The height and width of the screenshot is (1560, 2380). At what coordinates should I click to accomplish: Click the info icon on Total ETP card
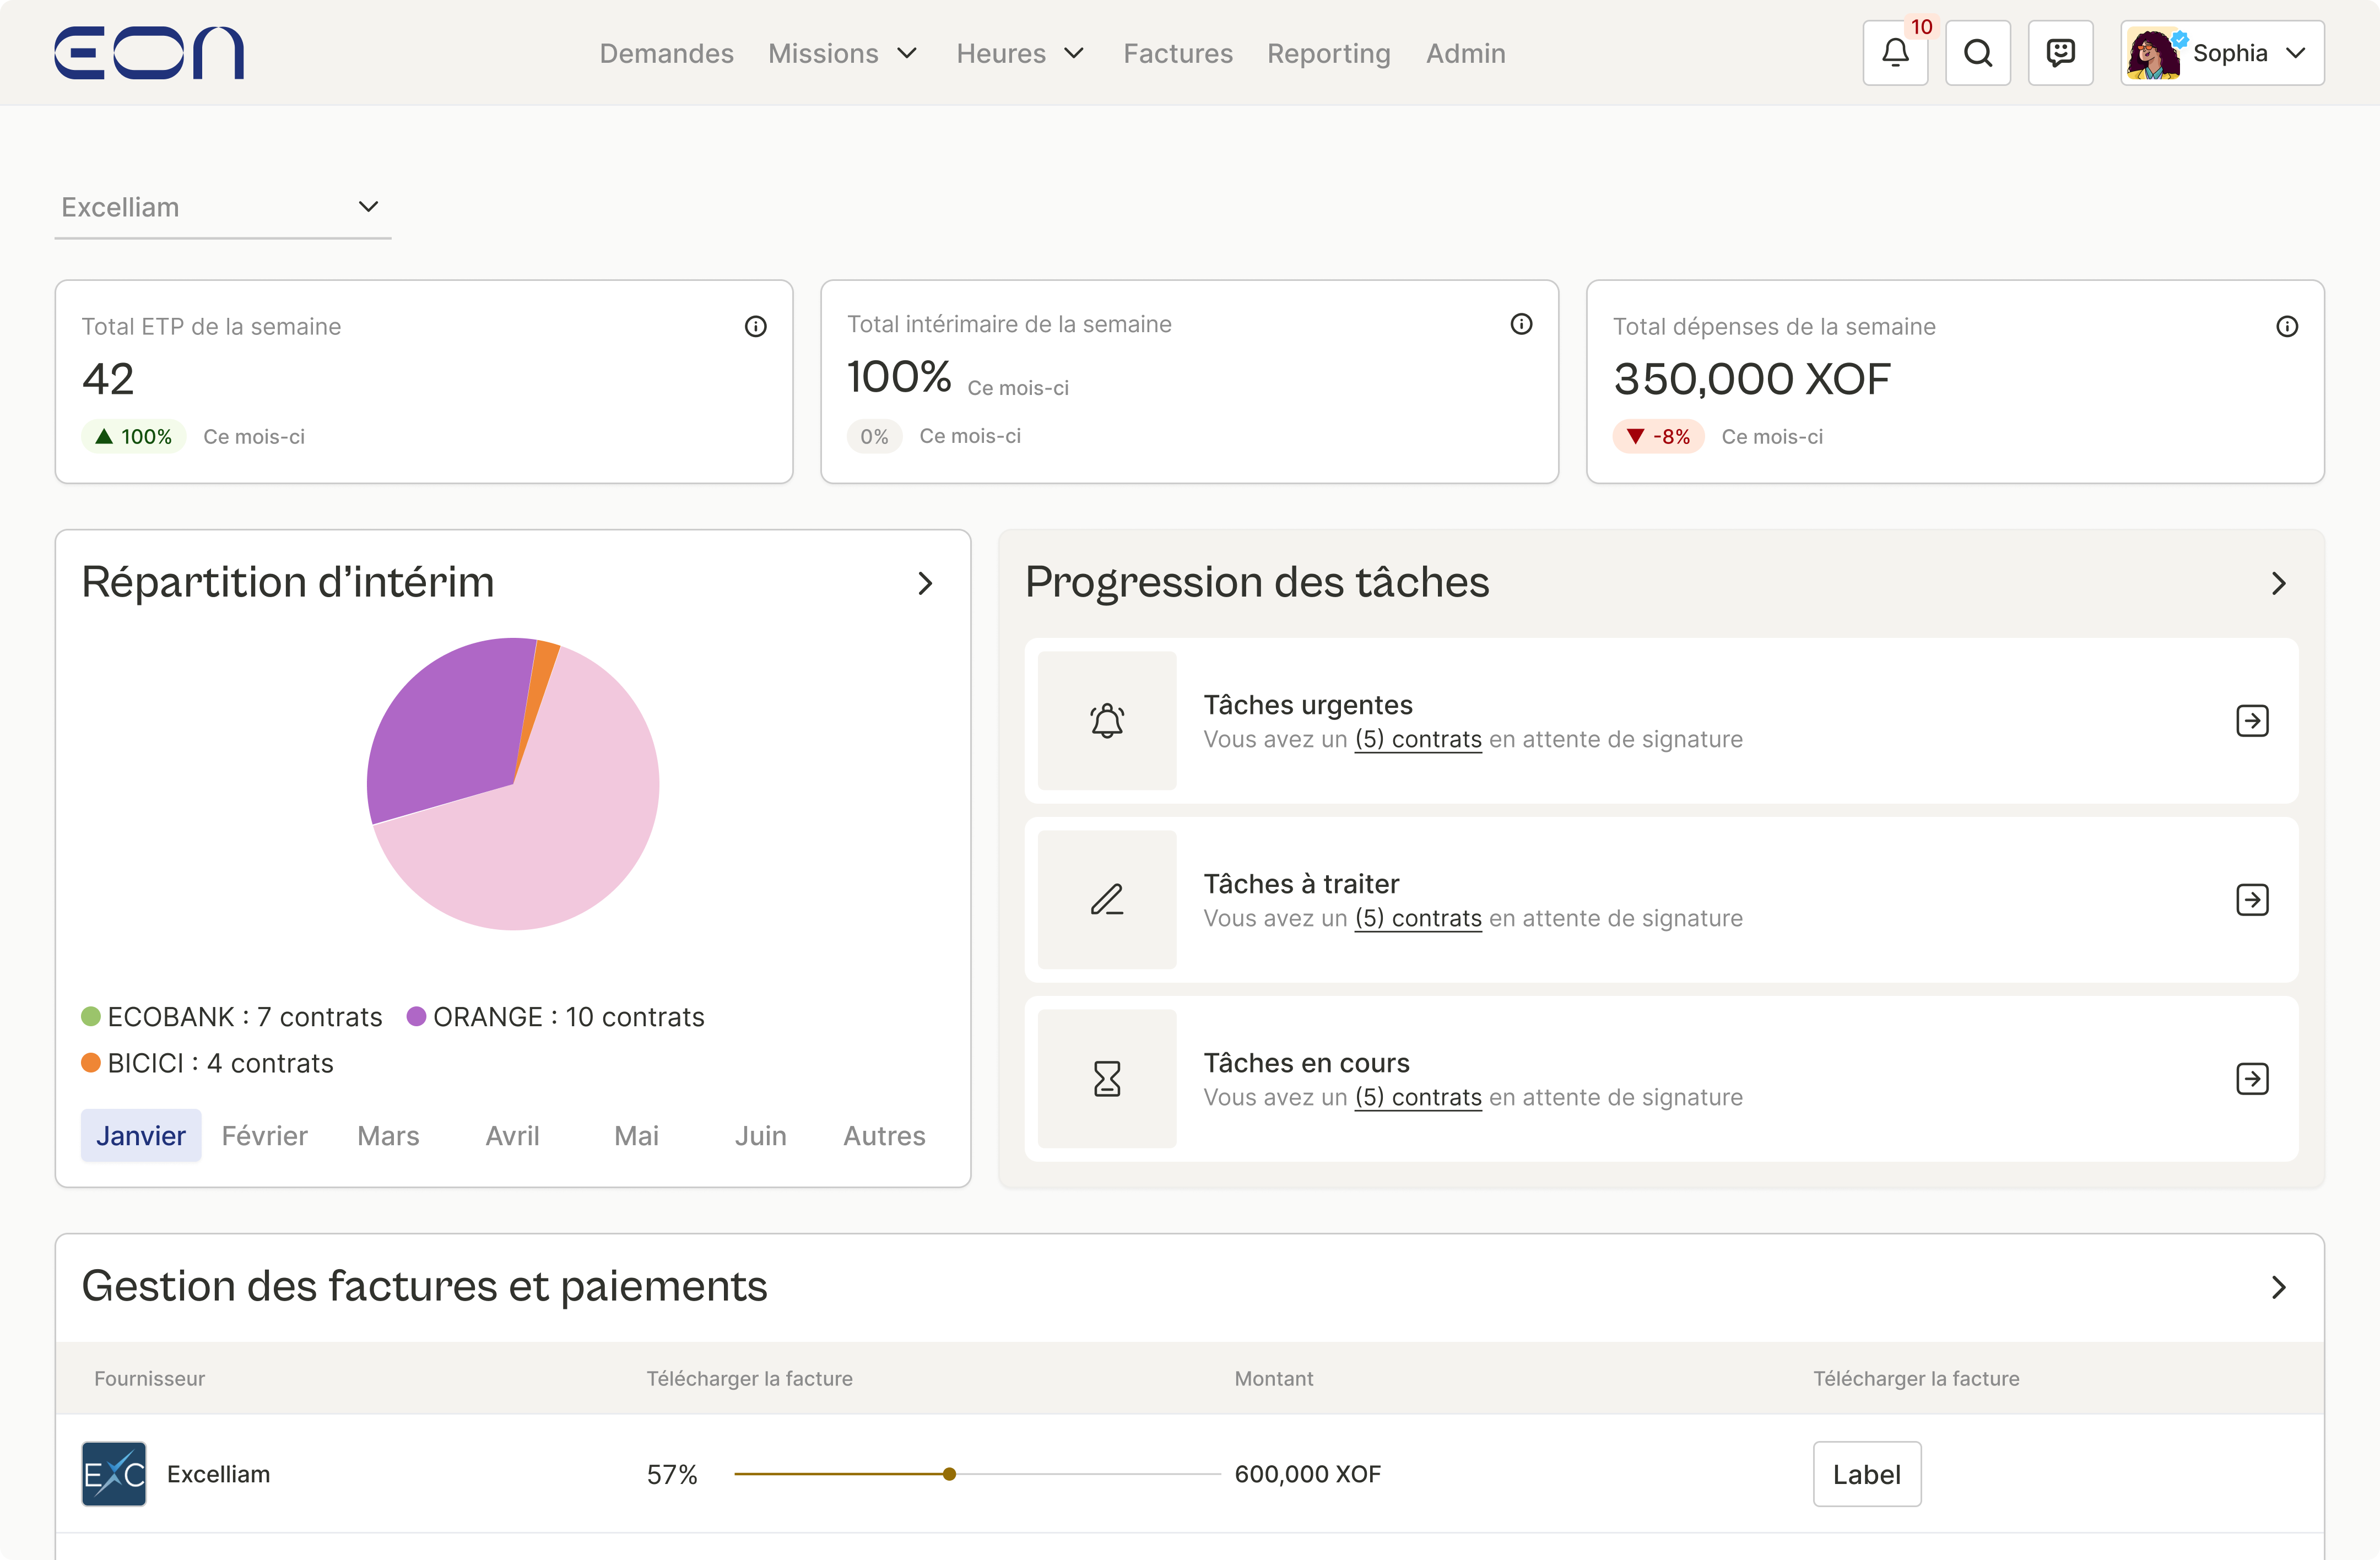coord(756,326)
